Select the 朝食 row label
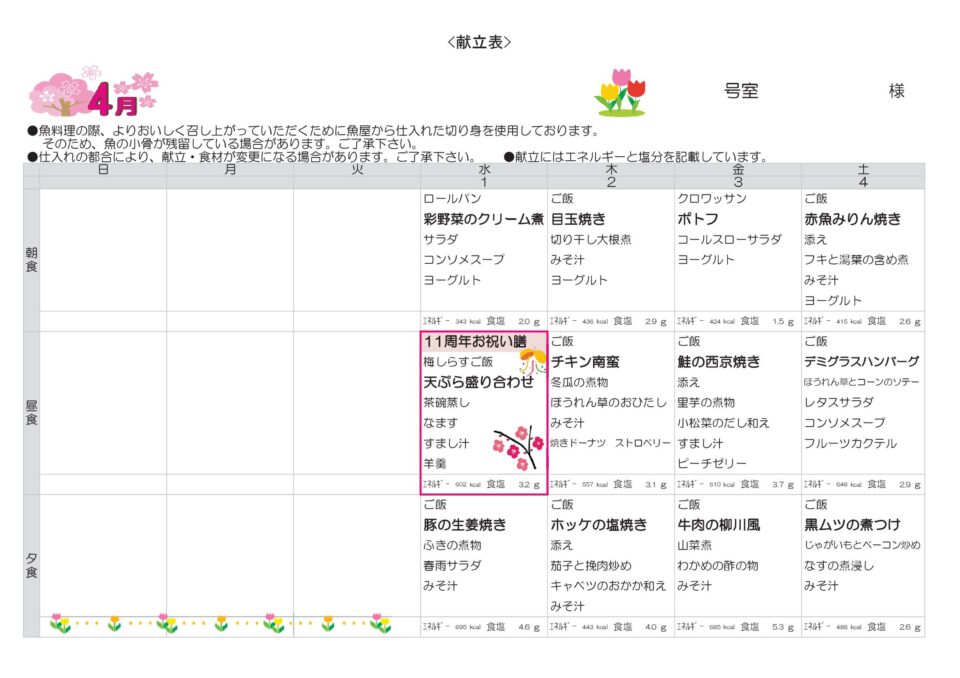This screenshot has width=960, height=678. (31, 260)
